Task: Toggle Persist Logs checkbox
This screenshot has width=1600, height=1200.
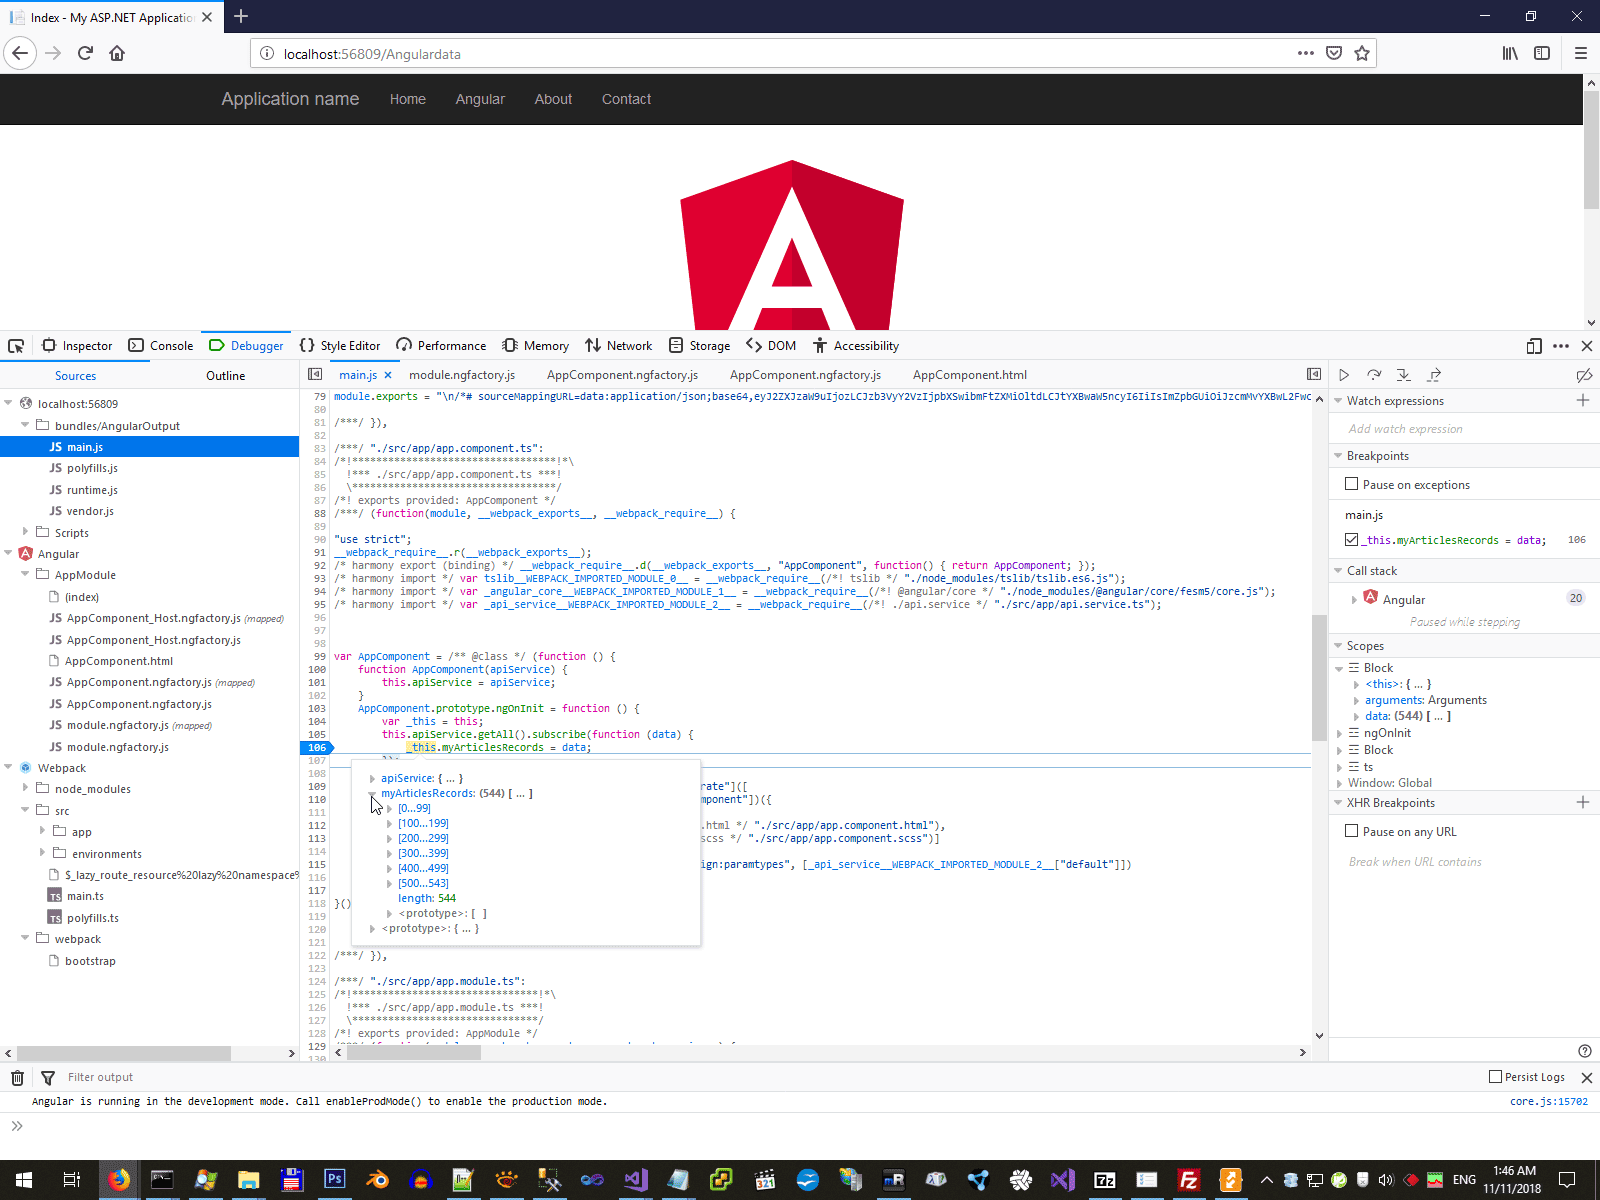Action: point(1496,1077)
